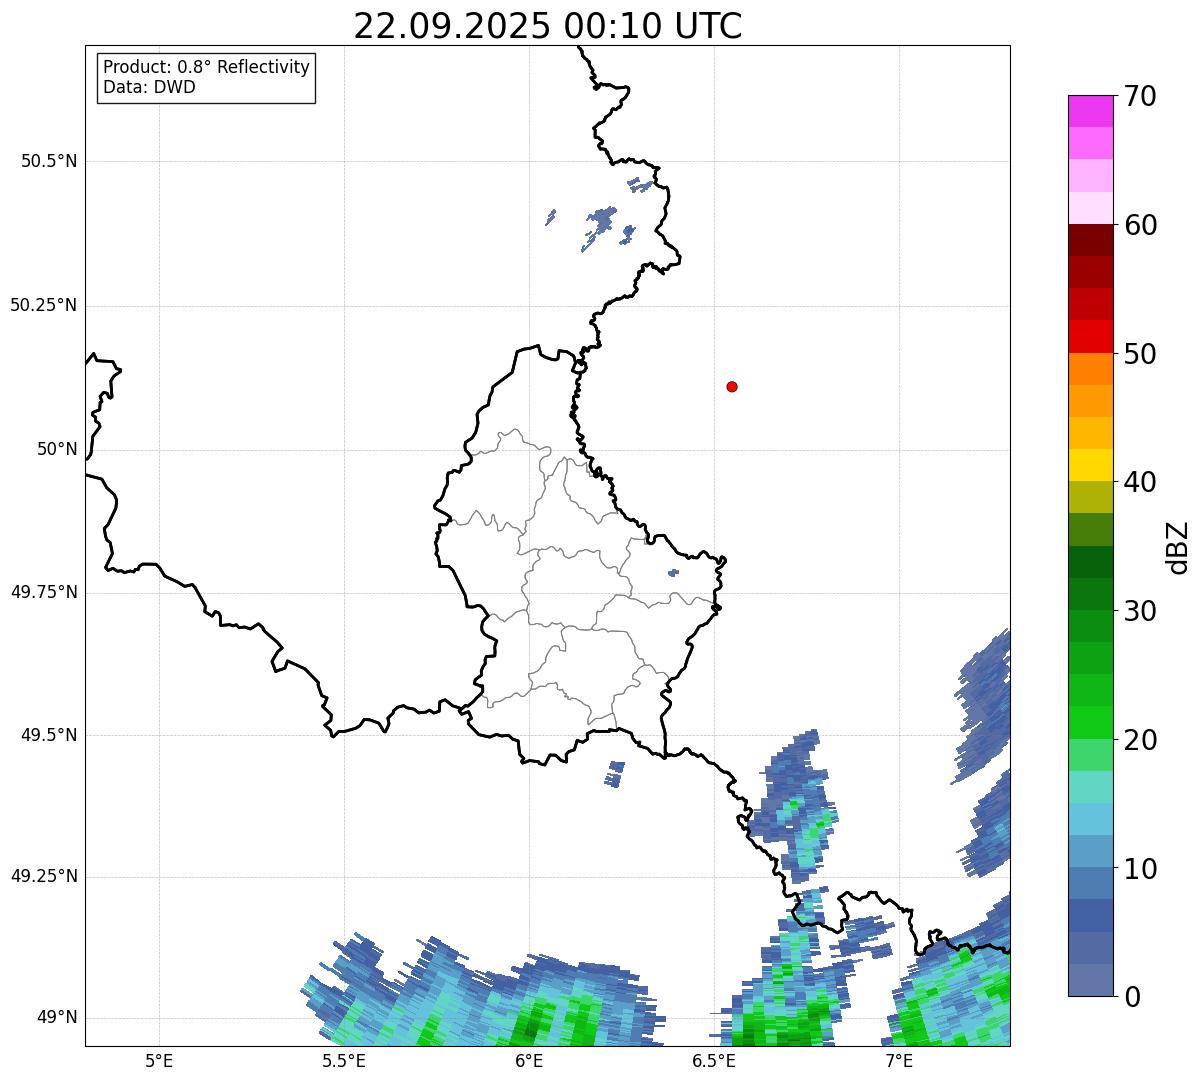Click the colorbar tick label "20"
The image size is (1202, 1081).
pos(1141,740)
